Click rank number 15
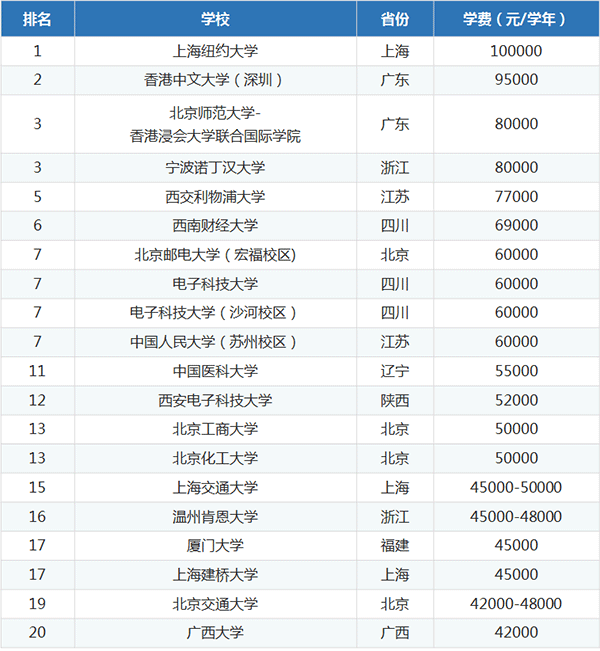 click(37, 487)
